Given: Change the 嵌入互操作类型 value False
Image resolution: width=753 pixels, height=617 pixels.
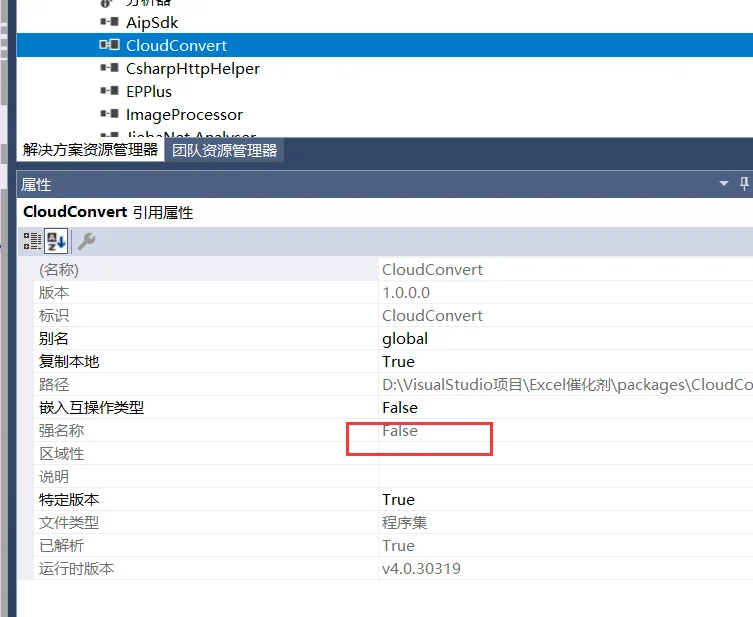Looking at the screenshot, I should pos(400,408).
